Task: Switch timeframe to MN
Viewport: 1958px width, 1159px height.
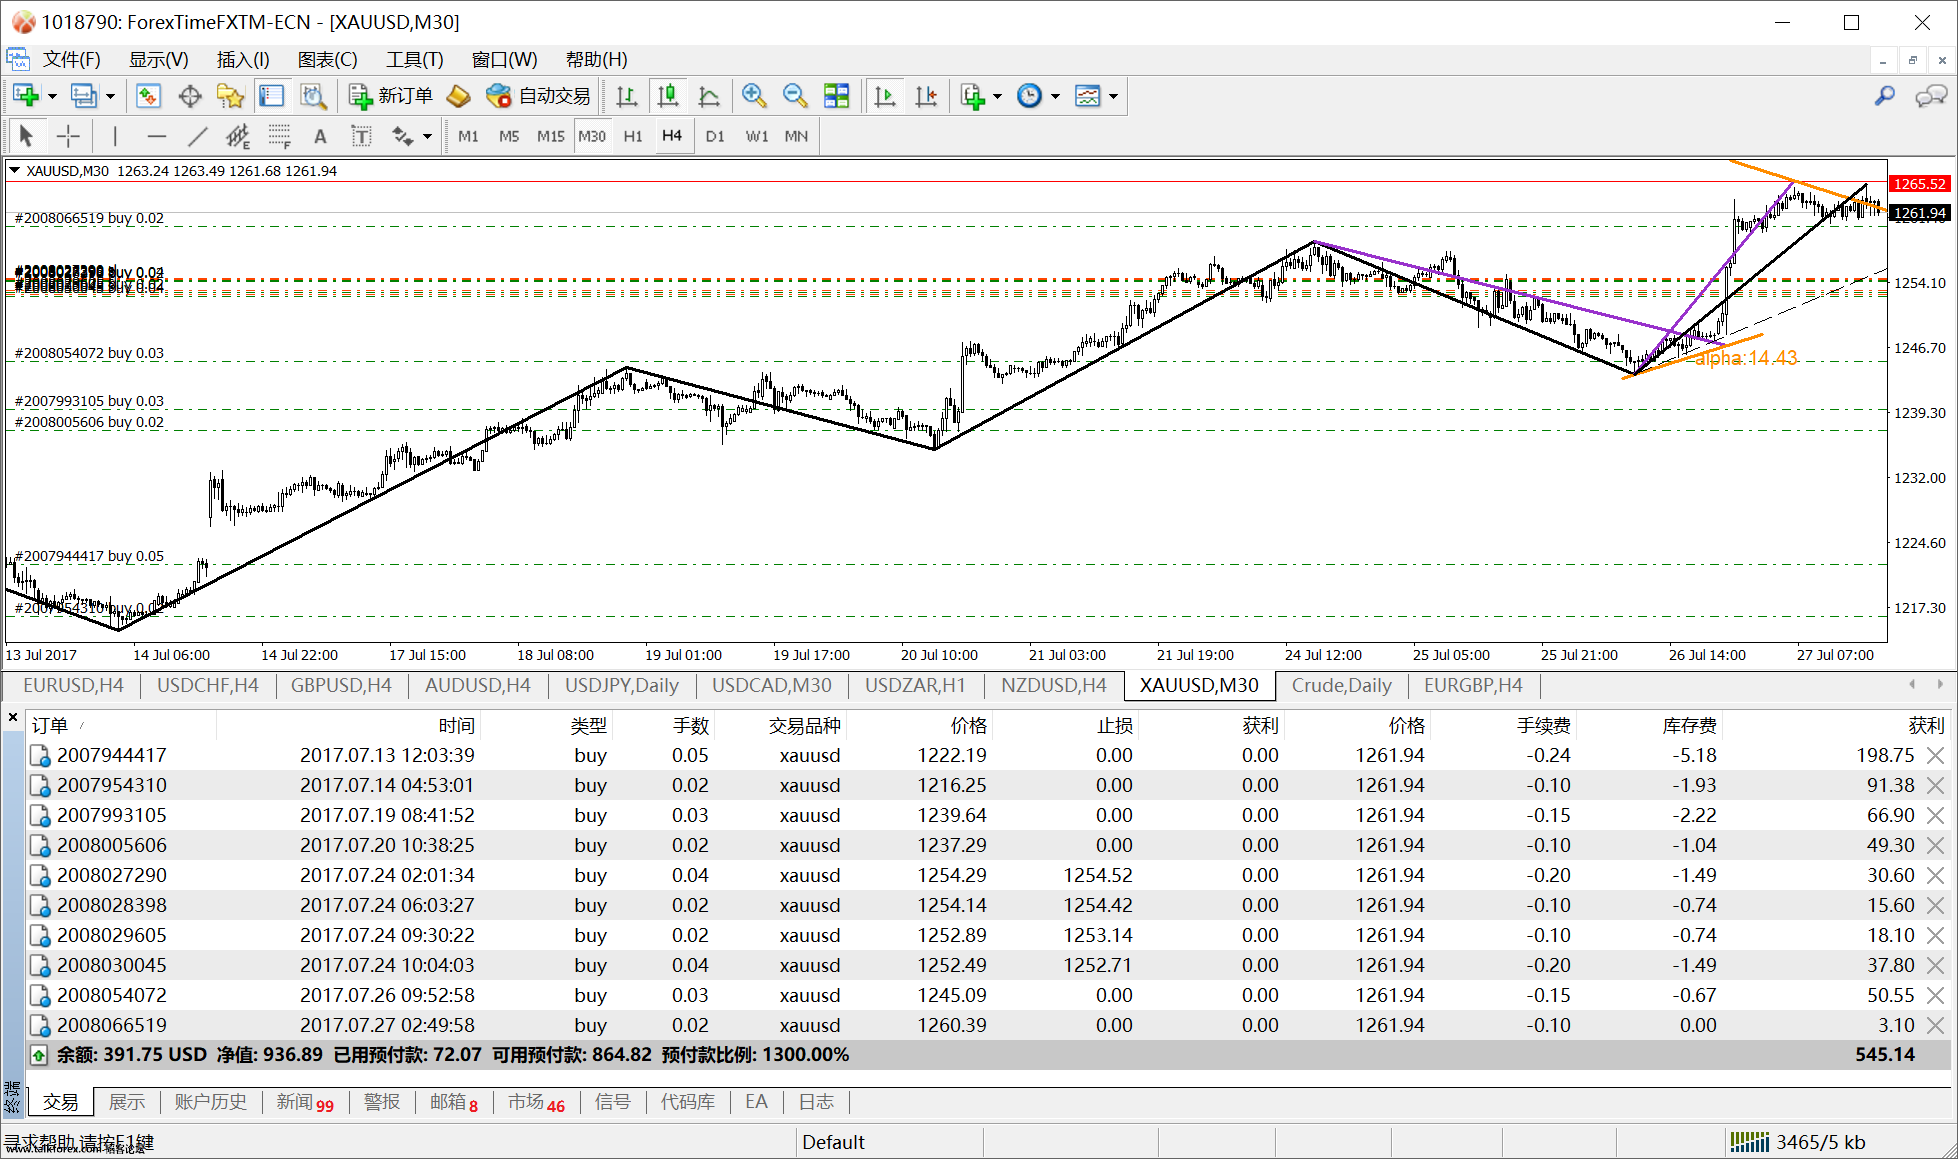Action: point(796,136)
